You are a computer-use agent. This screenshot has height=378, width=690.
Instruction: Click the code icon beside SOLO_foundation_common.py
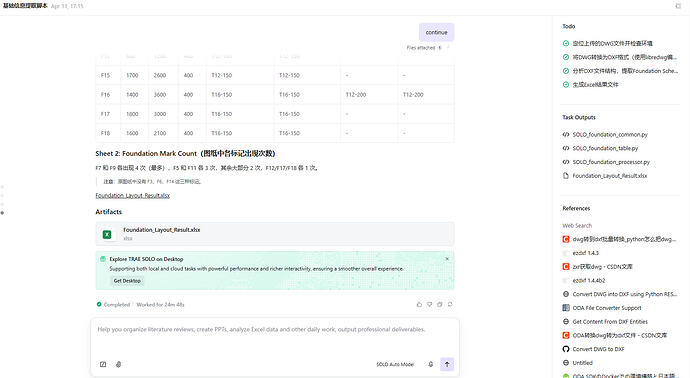(566, 135)
